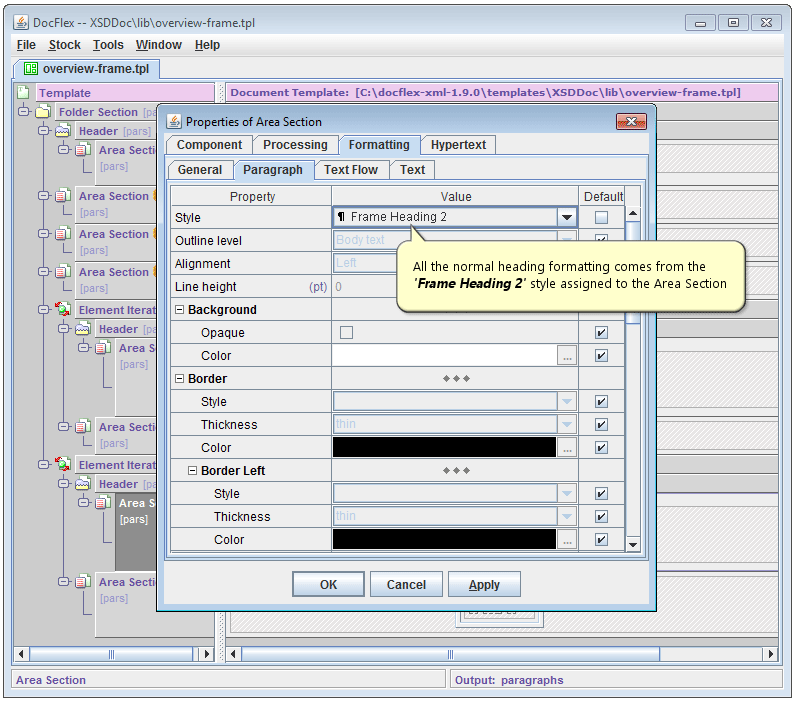Click the Border Color ellipsis button
The width and height of the screenshot is (796, 702).
pos(568,448)
